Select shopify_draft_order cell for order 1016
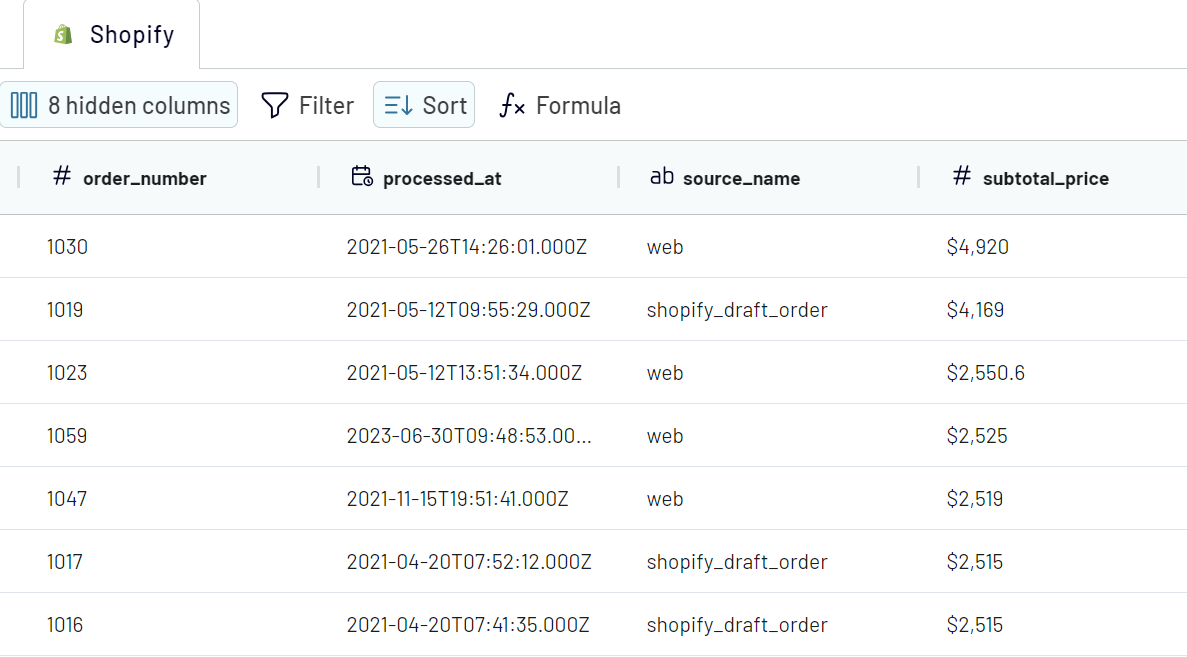Screen dimensions: 1187x657 coord(737,624)
